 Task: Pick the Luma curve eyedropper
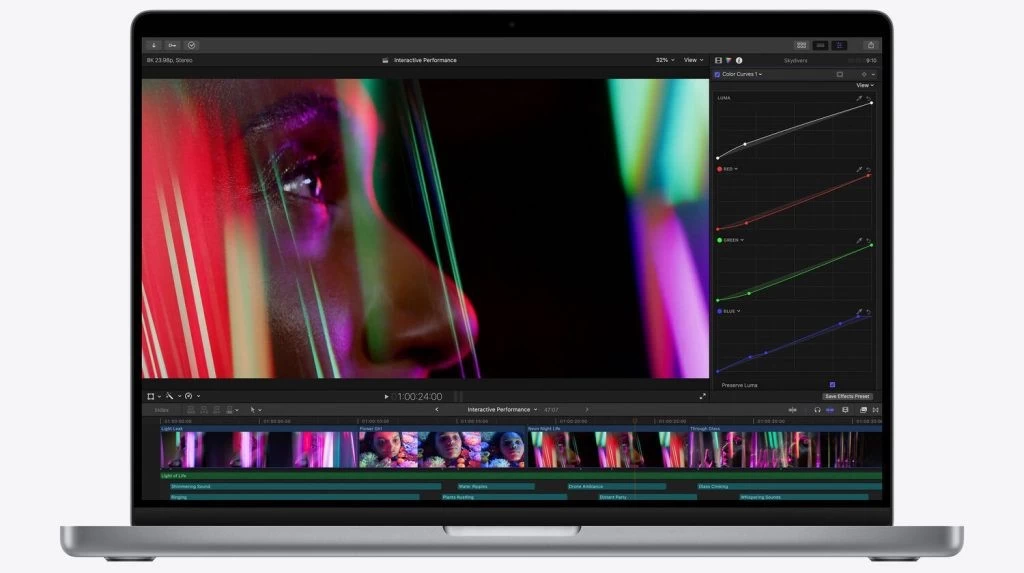click(858, 98)
